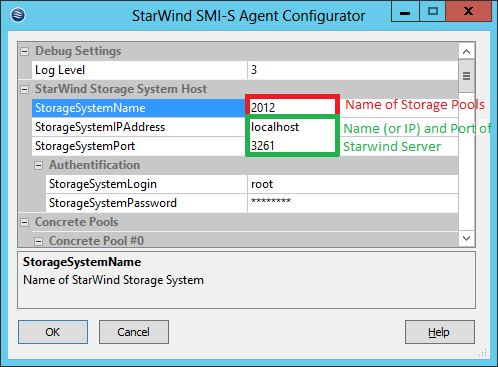
Task: Edit the StorageSystemIPAddress localhost field
Action: 292,127
